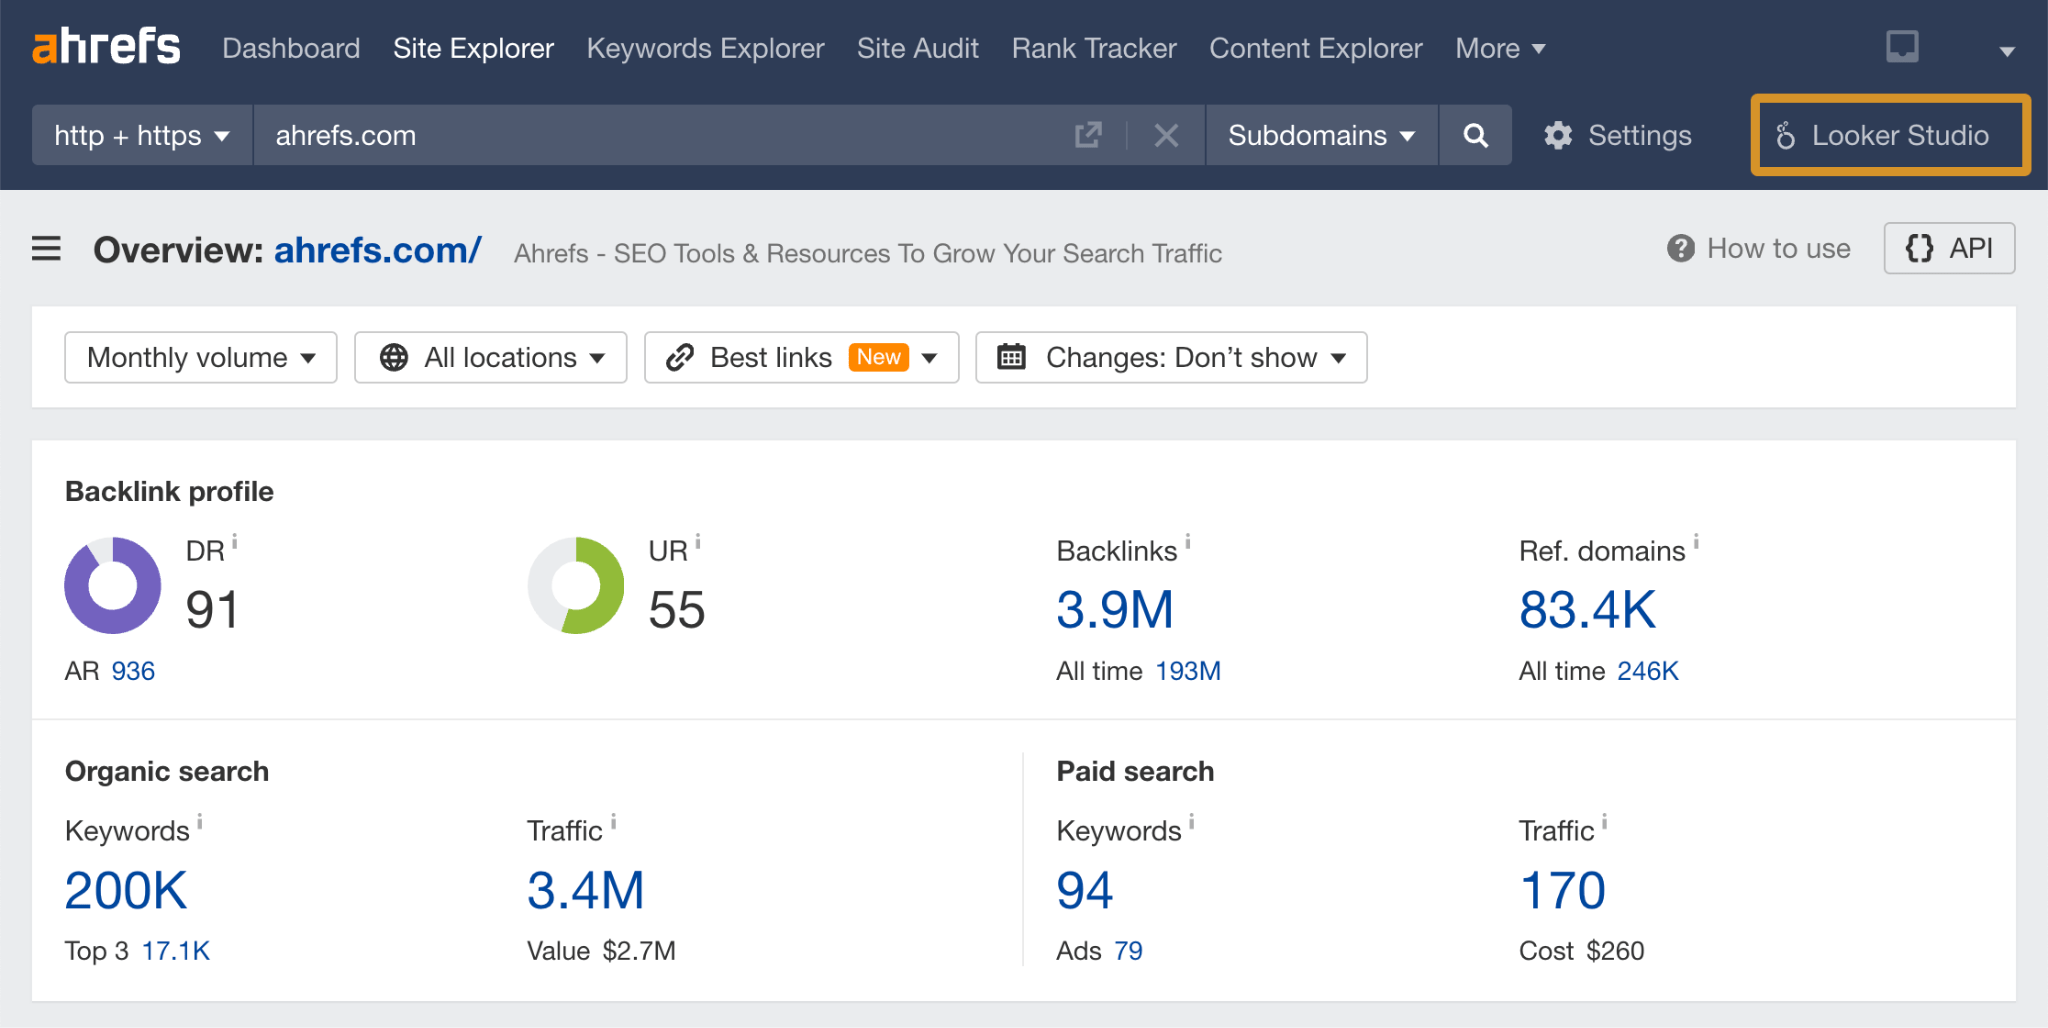The width and height of the screenshot is (2048, 1028).
Task: Expand the More navigation dropdown
Action: (1499, 47)
